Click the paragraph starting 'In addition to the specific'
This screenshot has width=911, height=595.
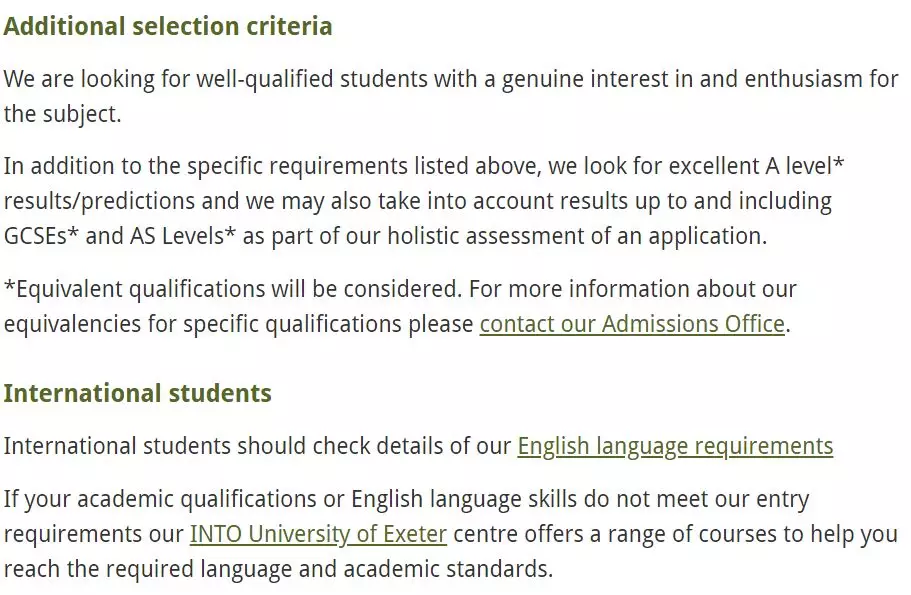pyautogui.click(x=424, y=201)
